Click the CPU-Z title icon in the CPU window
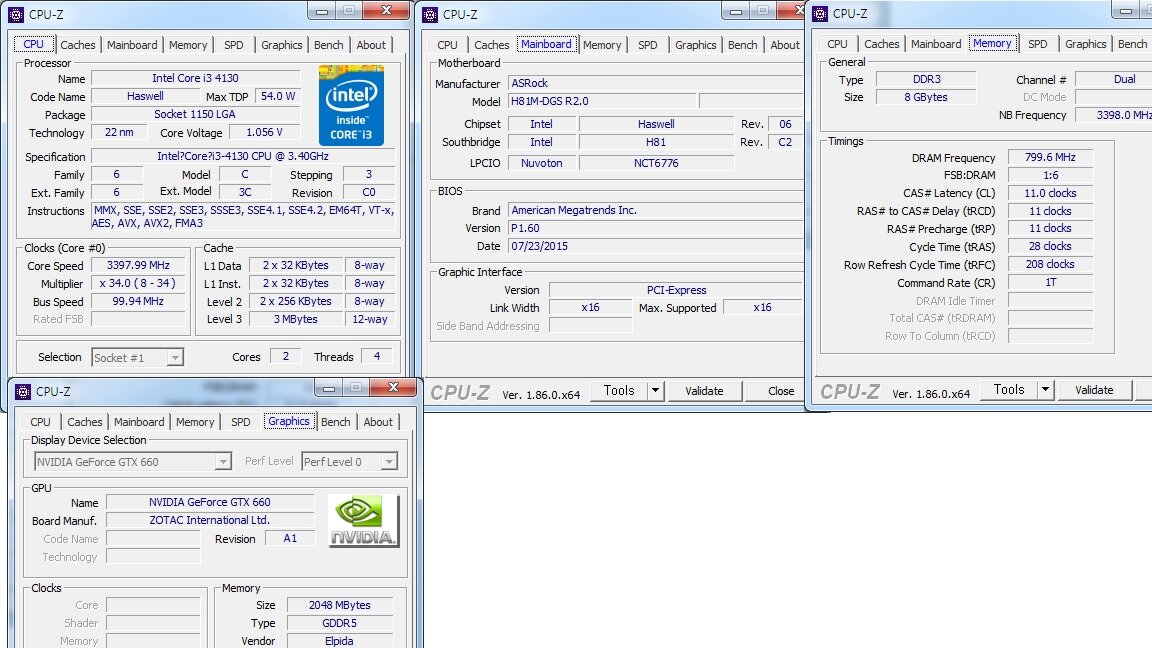The image size is (1152, 648). tap(15, 14)
